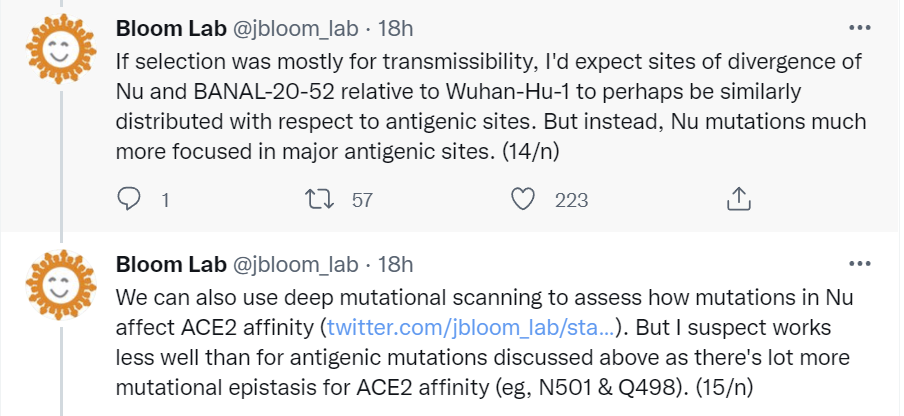The width and height of the screenshot is (904, 416).
Task: Open the sun avatar on the 15/n tweet
Action: (x=58, y=287)
